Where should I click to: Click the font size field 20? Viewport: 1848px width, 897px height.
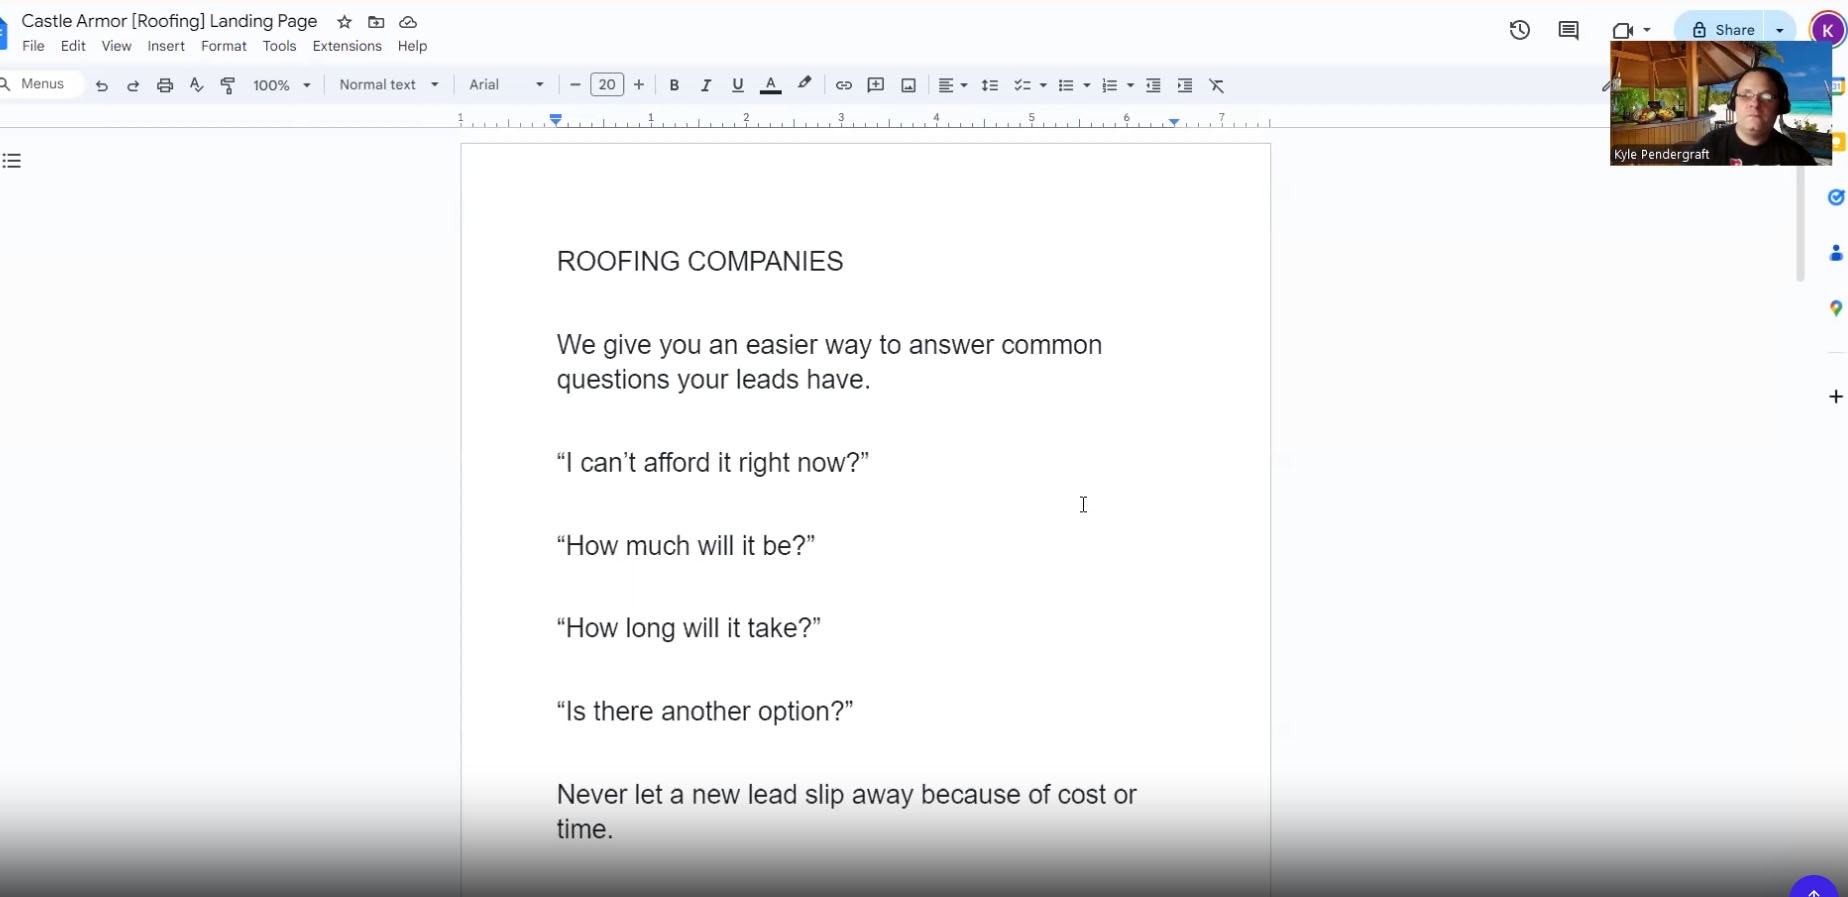607,85
